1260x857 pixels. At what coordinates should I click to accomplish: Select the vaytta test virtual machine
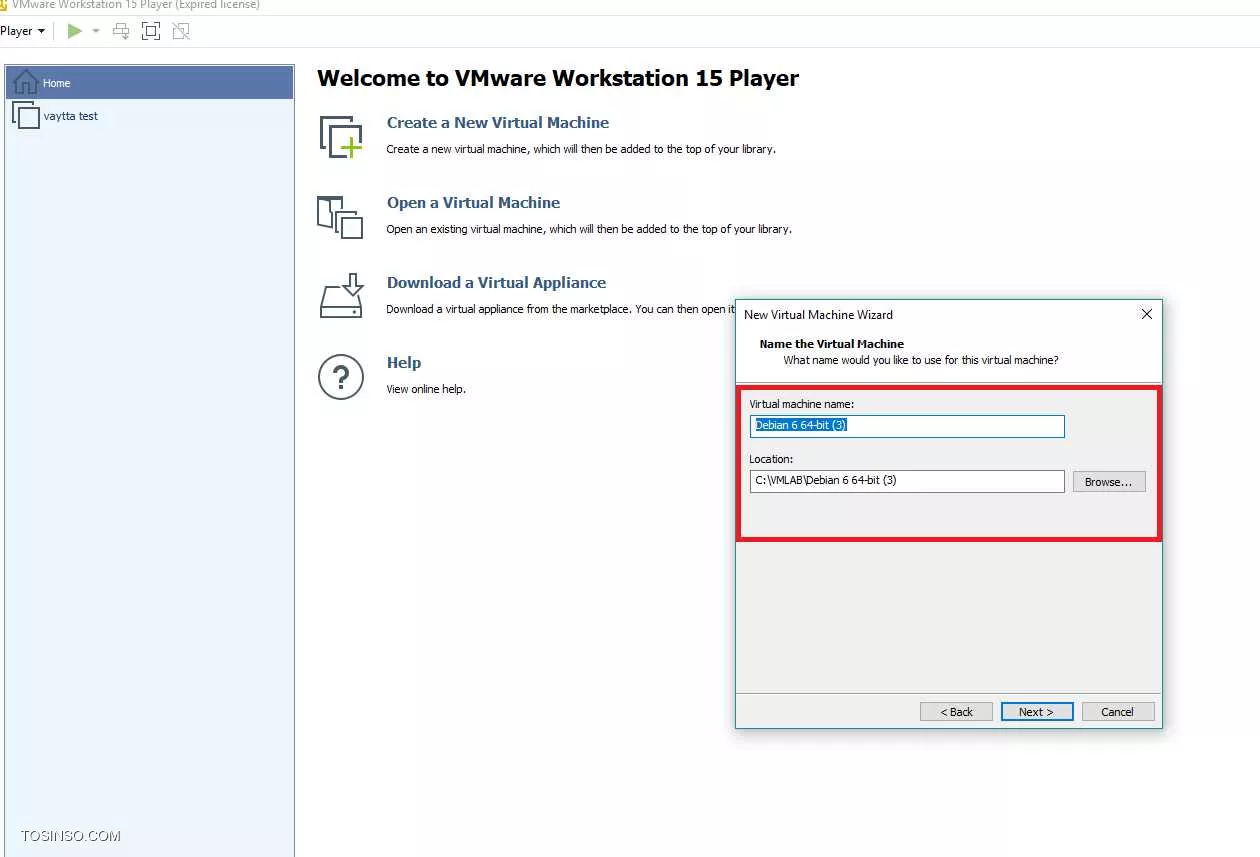pyautogui.click(x=70, y=116)
